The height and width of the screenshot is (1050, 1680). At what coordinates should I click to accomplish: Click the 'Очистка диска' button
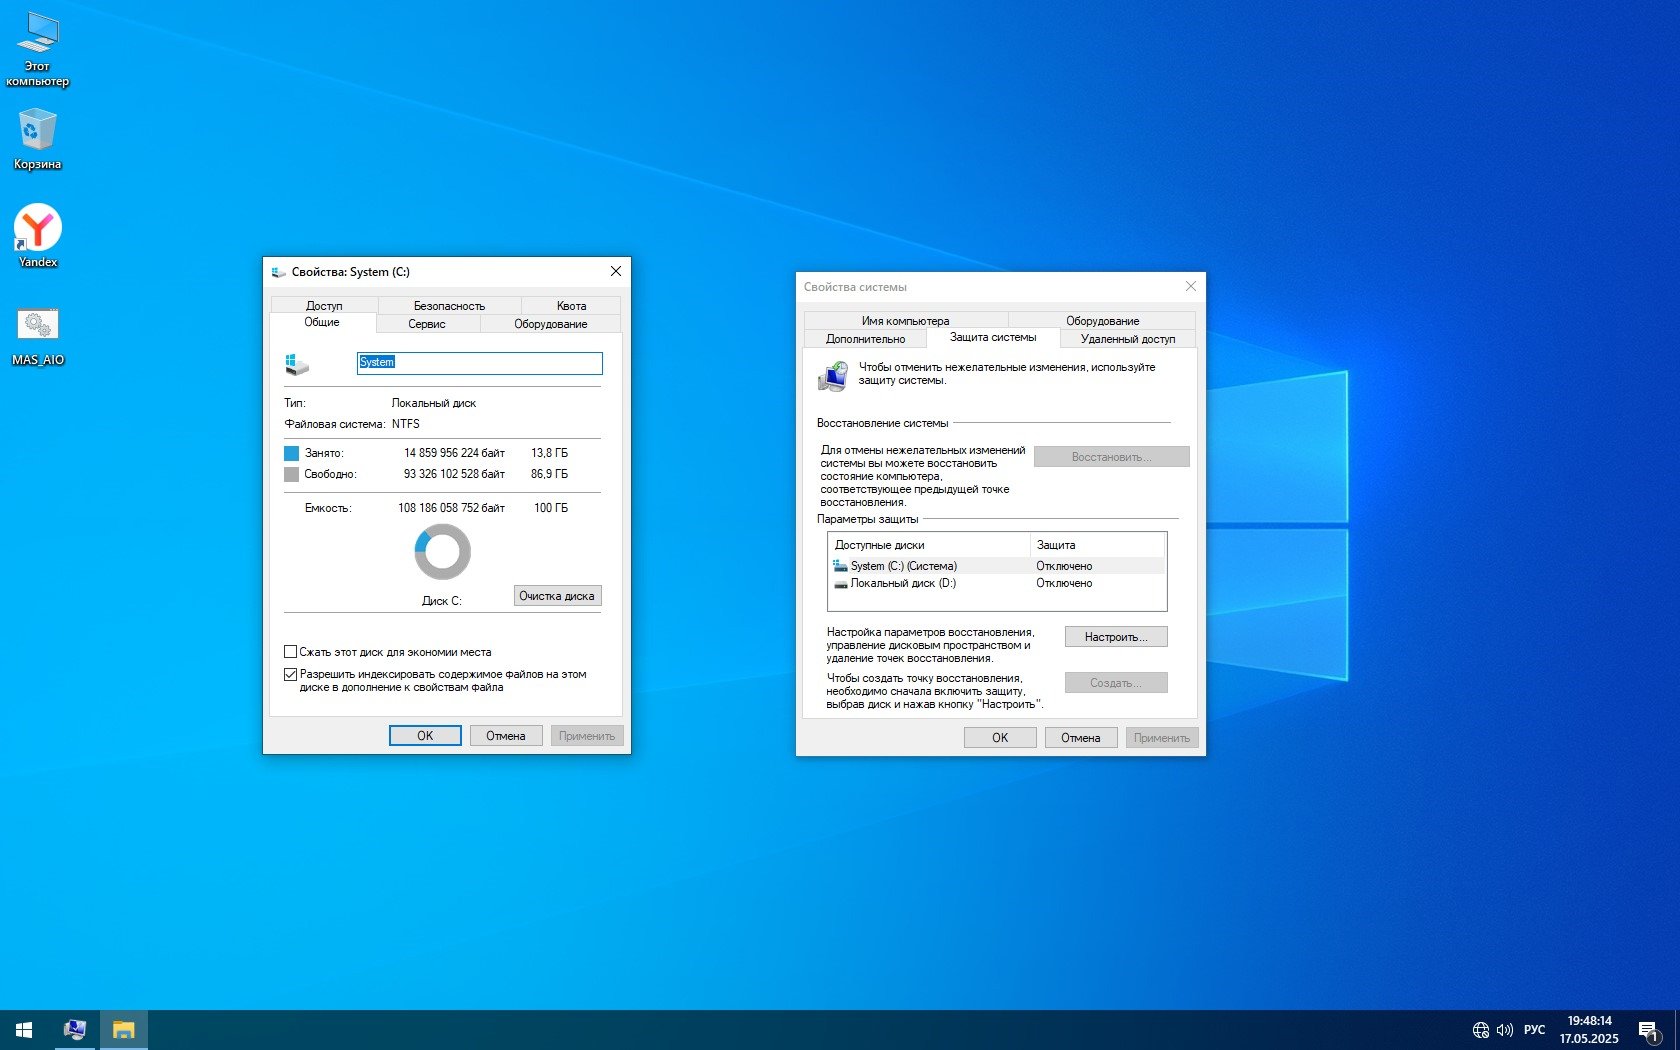557,596
